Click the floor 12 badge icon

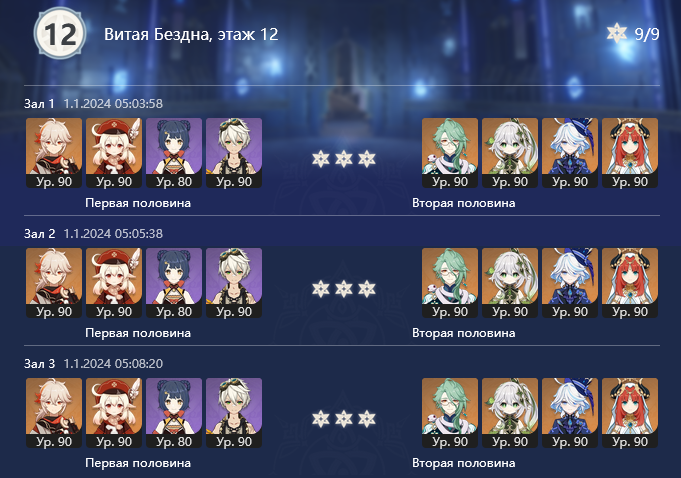[x=60, y=34]
